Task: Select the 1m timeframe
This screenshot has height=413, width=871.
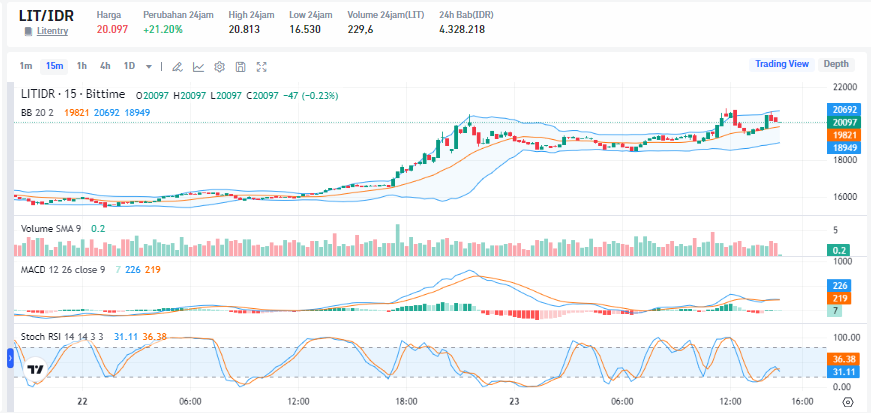Action: pyautogui.click(x=26, y=66)
